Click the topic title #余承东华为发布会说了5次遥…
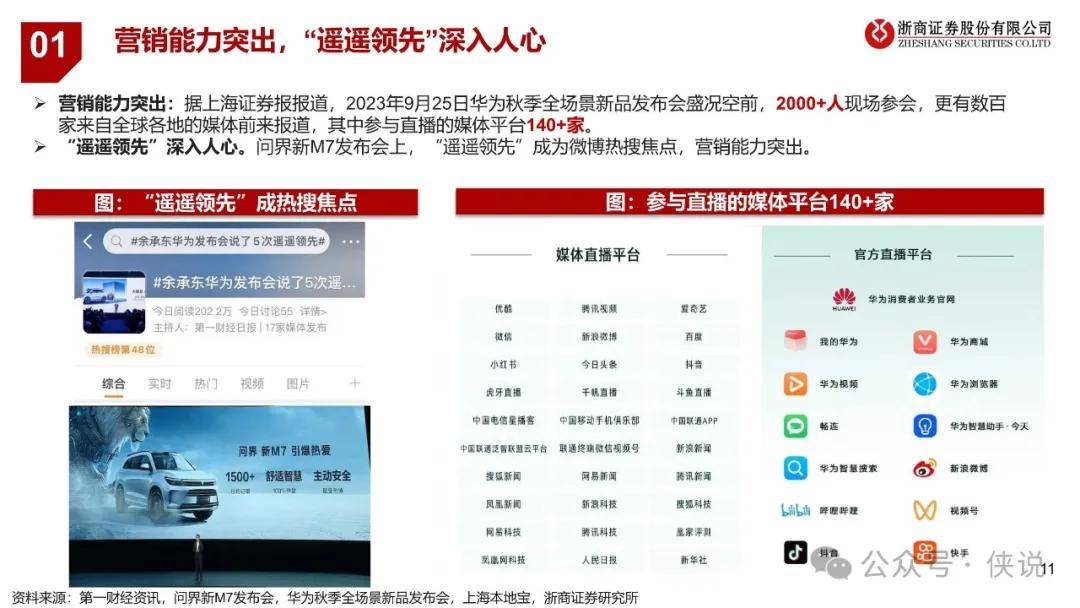The height and width of the screenshot is (608, 1080). pyautogui.click(x=255, y=283)
